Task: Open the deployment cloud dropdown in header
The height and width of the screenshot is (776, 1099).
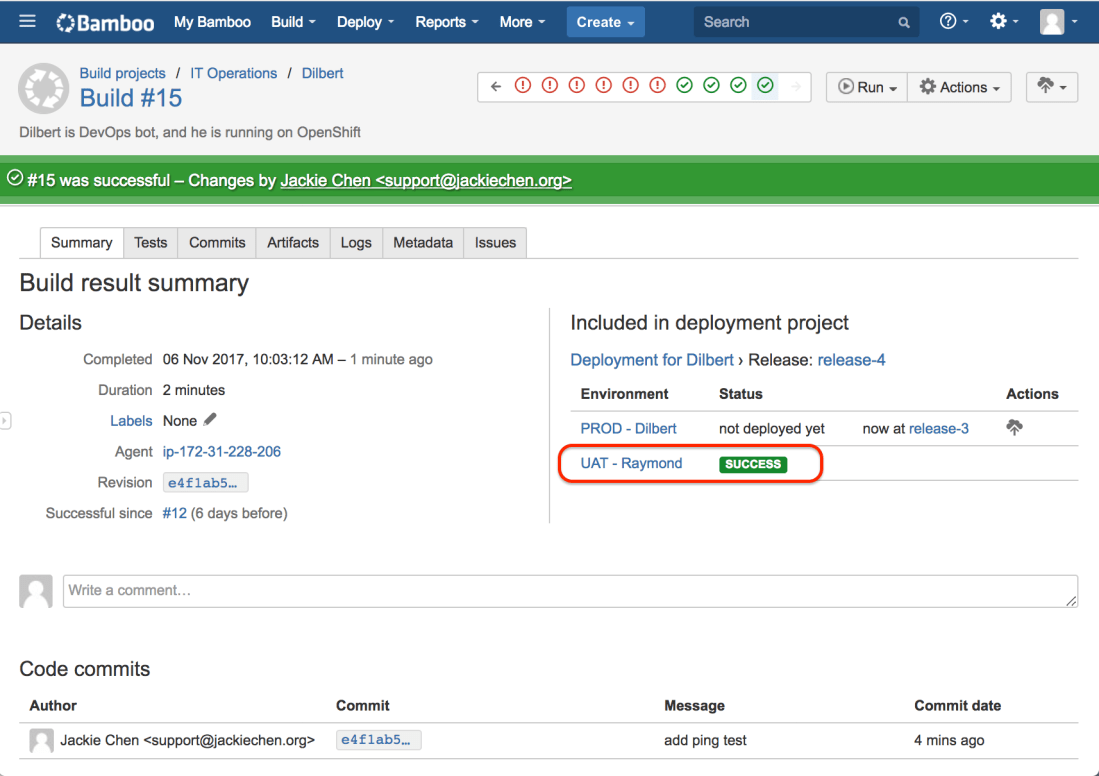Action: pos(1051,88)
